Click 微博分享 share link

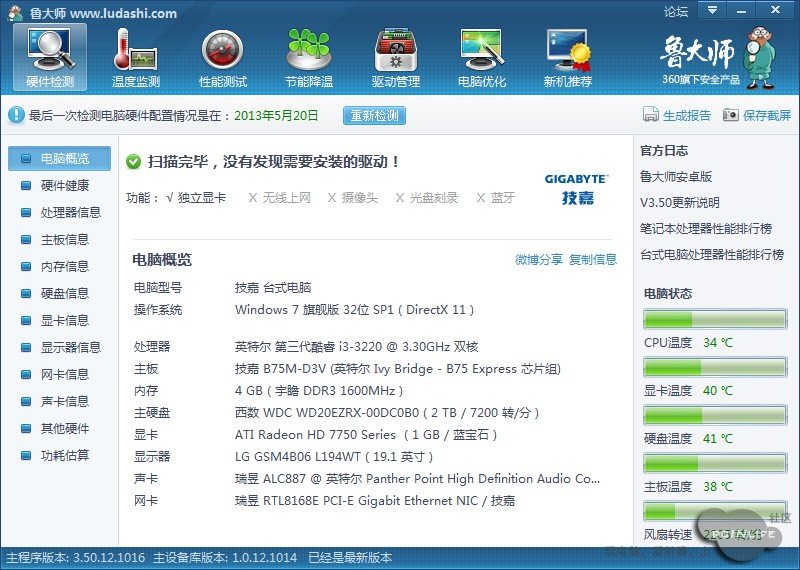(539, 260)
